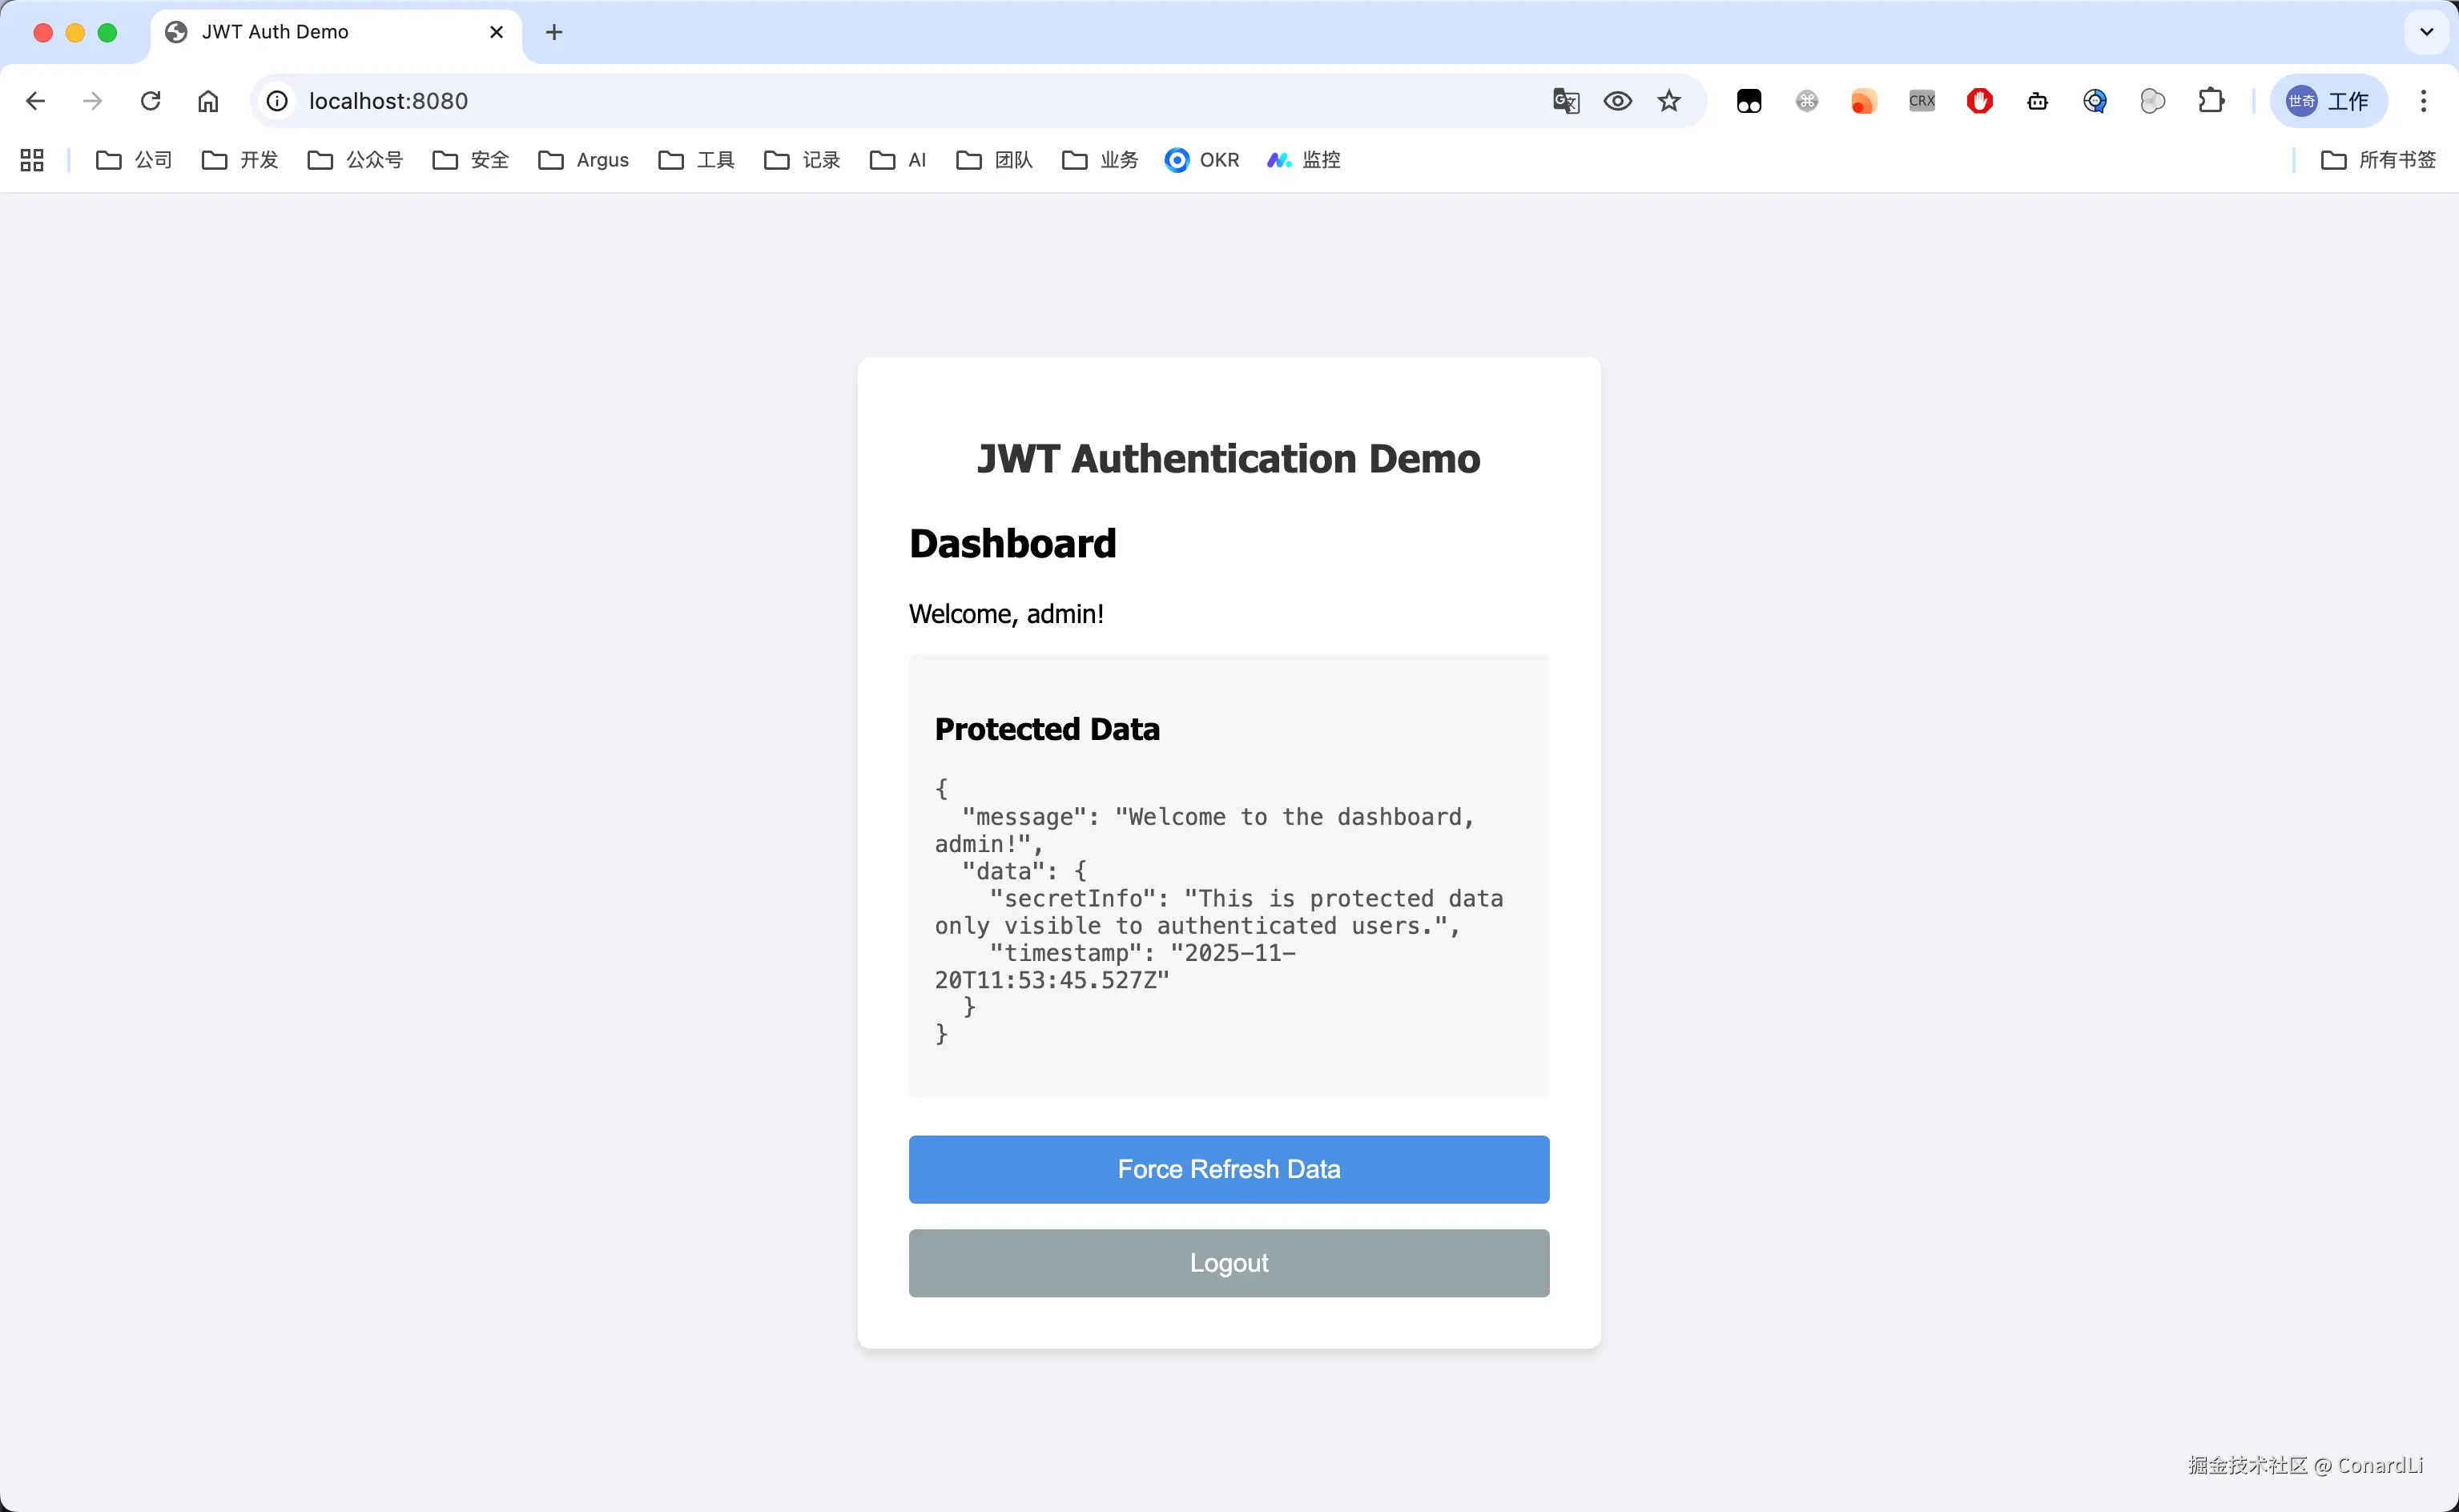Click the Logout button
This screenshot has width=2459, height=1512.
[x=1228, y=1263]
